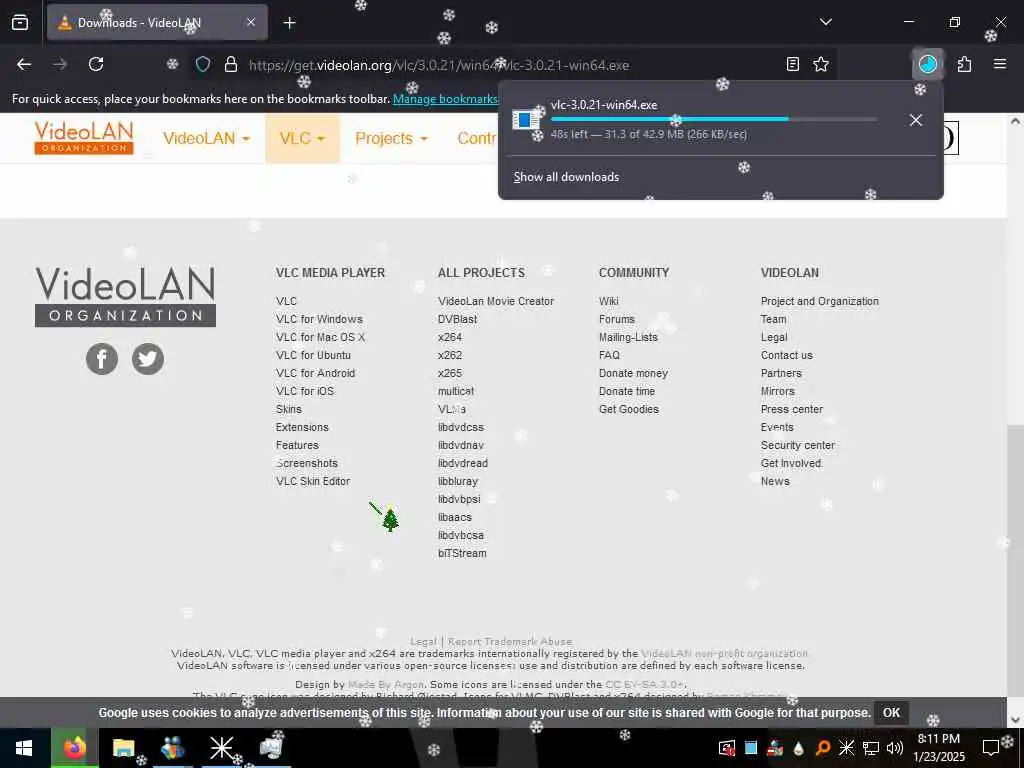
Task: Open the Extensions puzzle icon
Action: click(964, 64)
